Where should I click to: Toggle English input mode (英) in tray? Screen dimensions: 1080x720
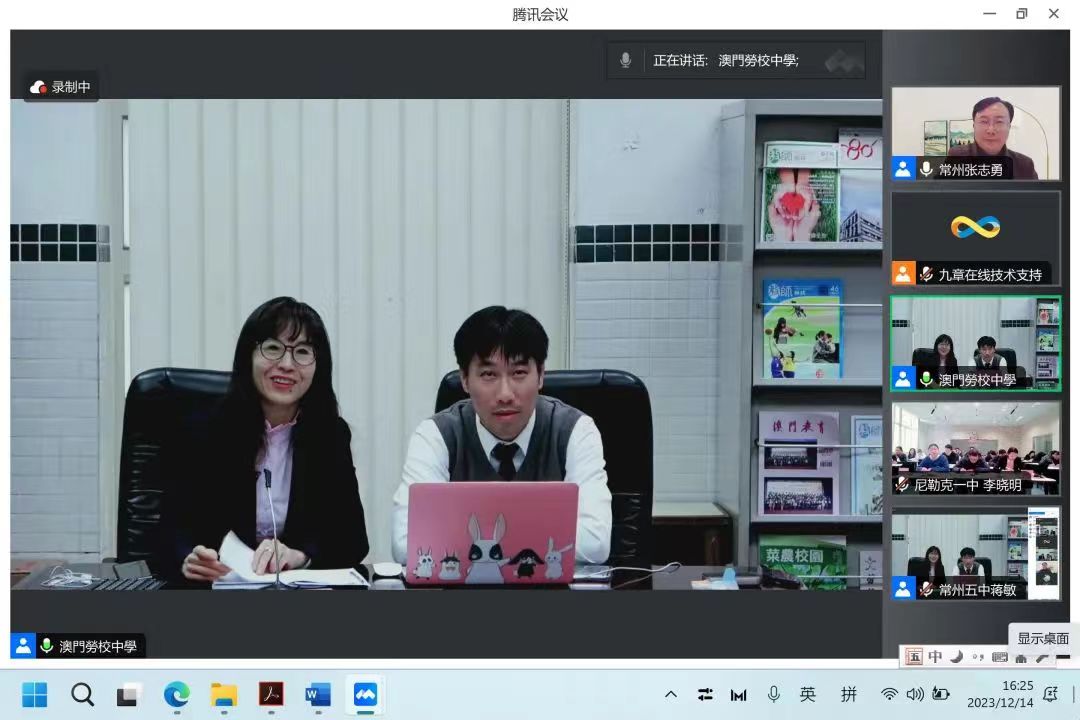pyautogui.click(x=808, y=694)
